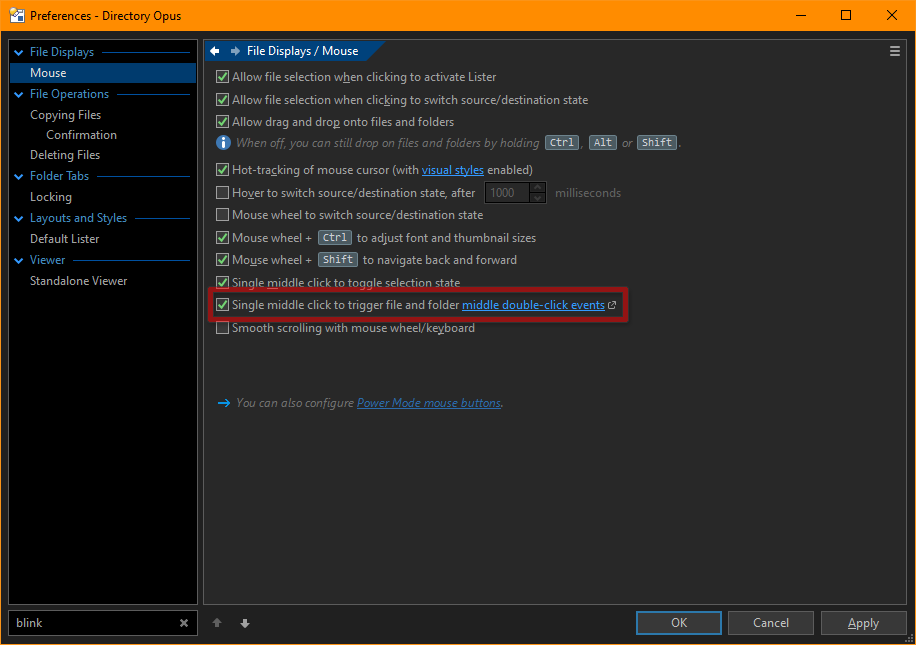Jump to previous search result arrow
This screenshot has height=645, width=916.
point(217,623)
